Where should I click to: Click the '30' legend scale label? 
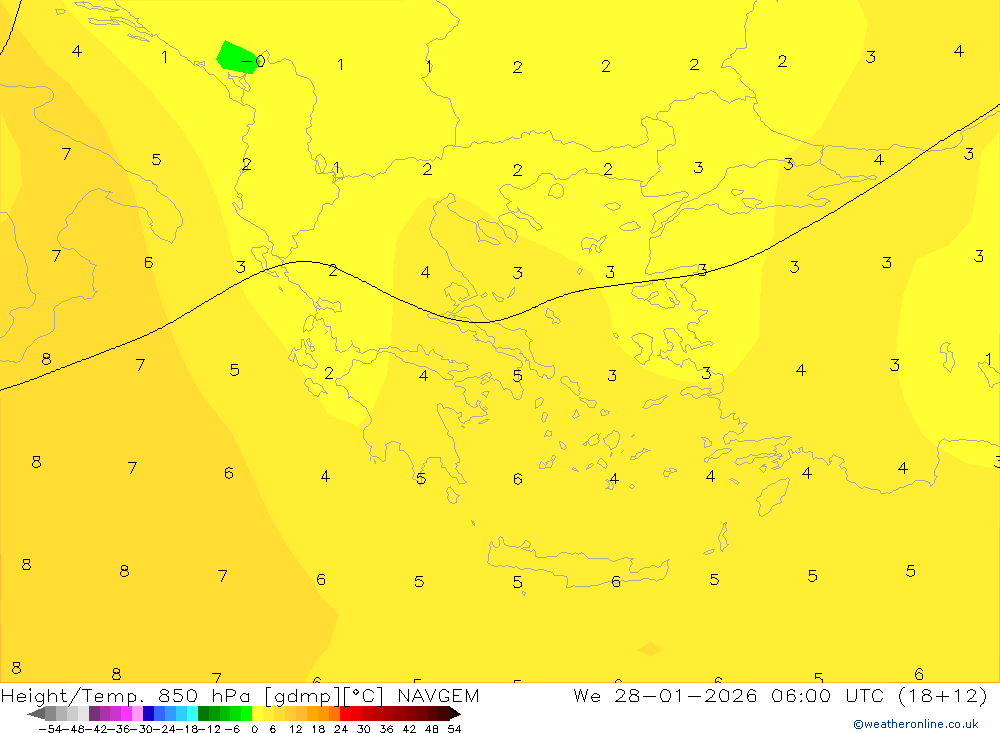tap(364, 729)
